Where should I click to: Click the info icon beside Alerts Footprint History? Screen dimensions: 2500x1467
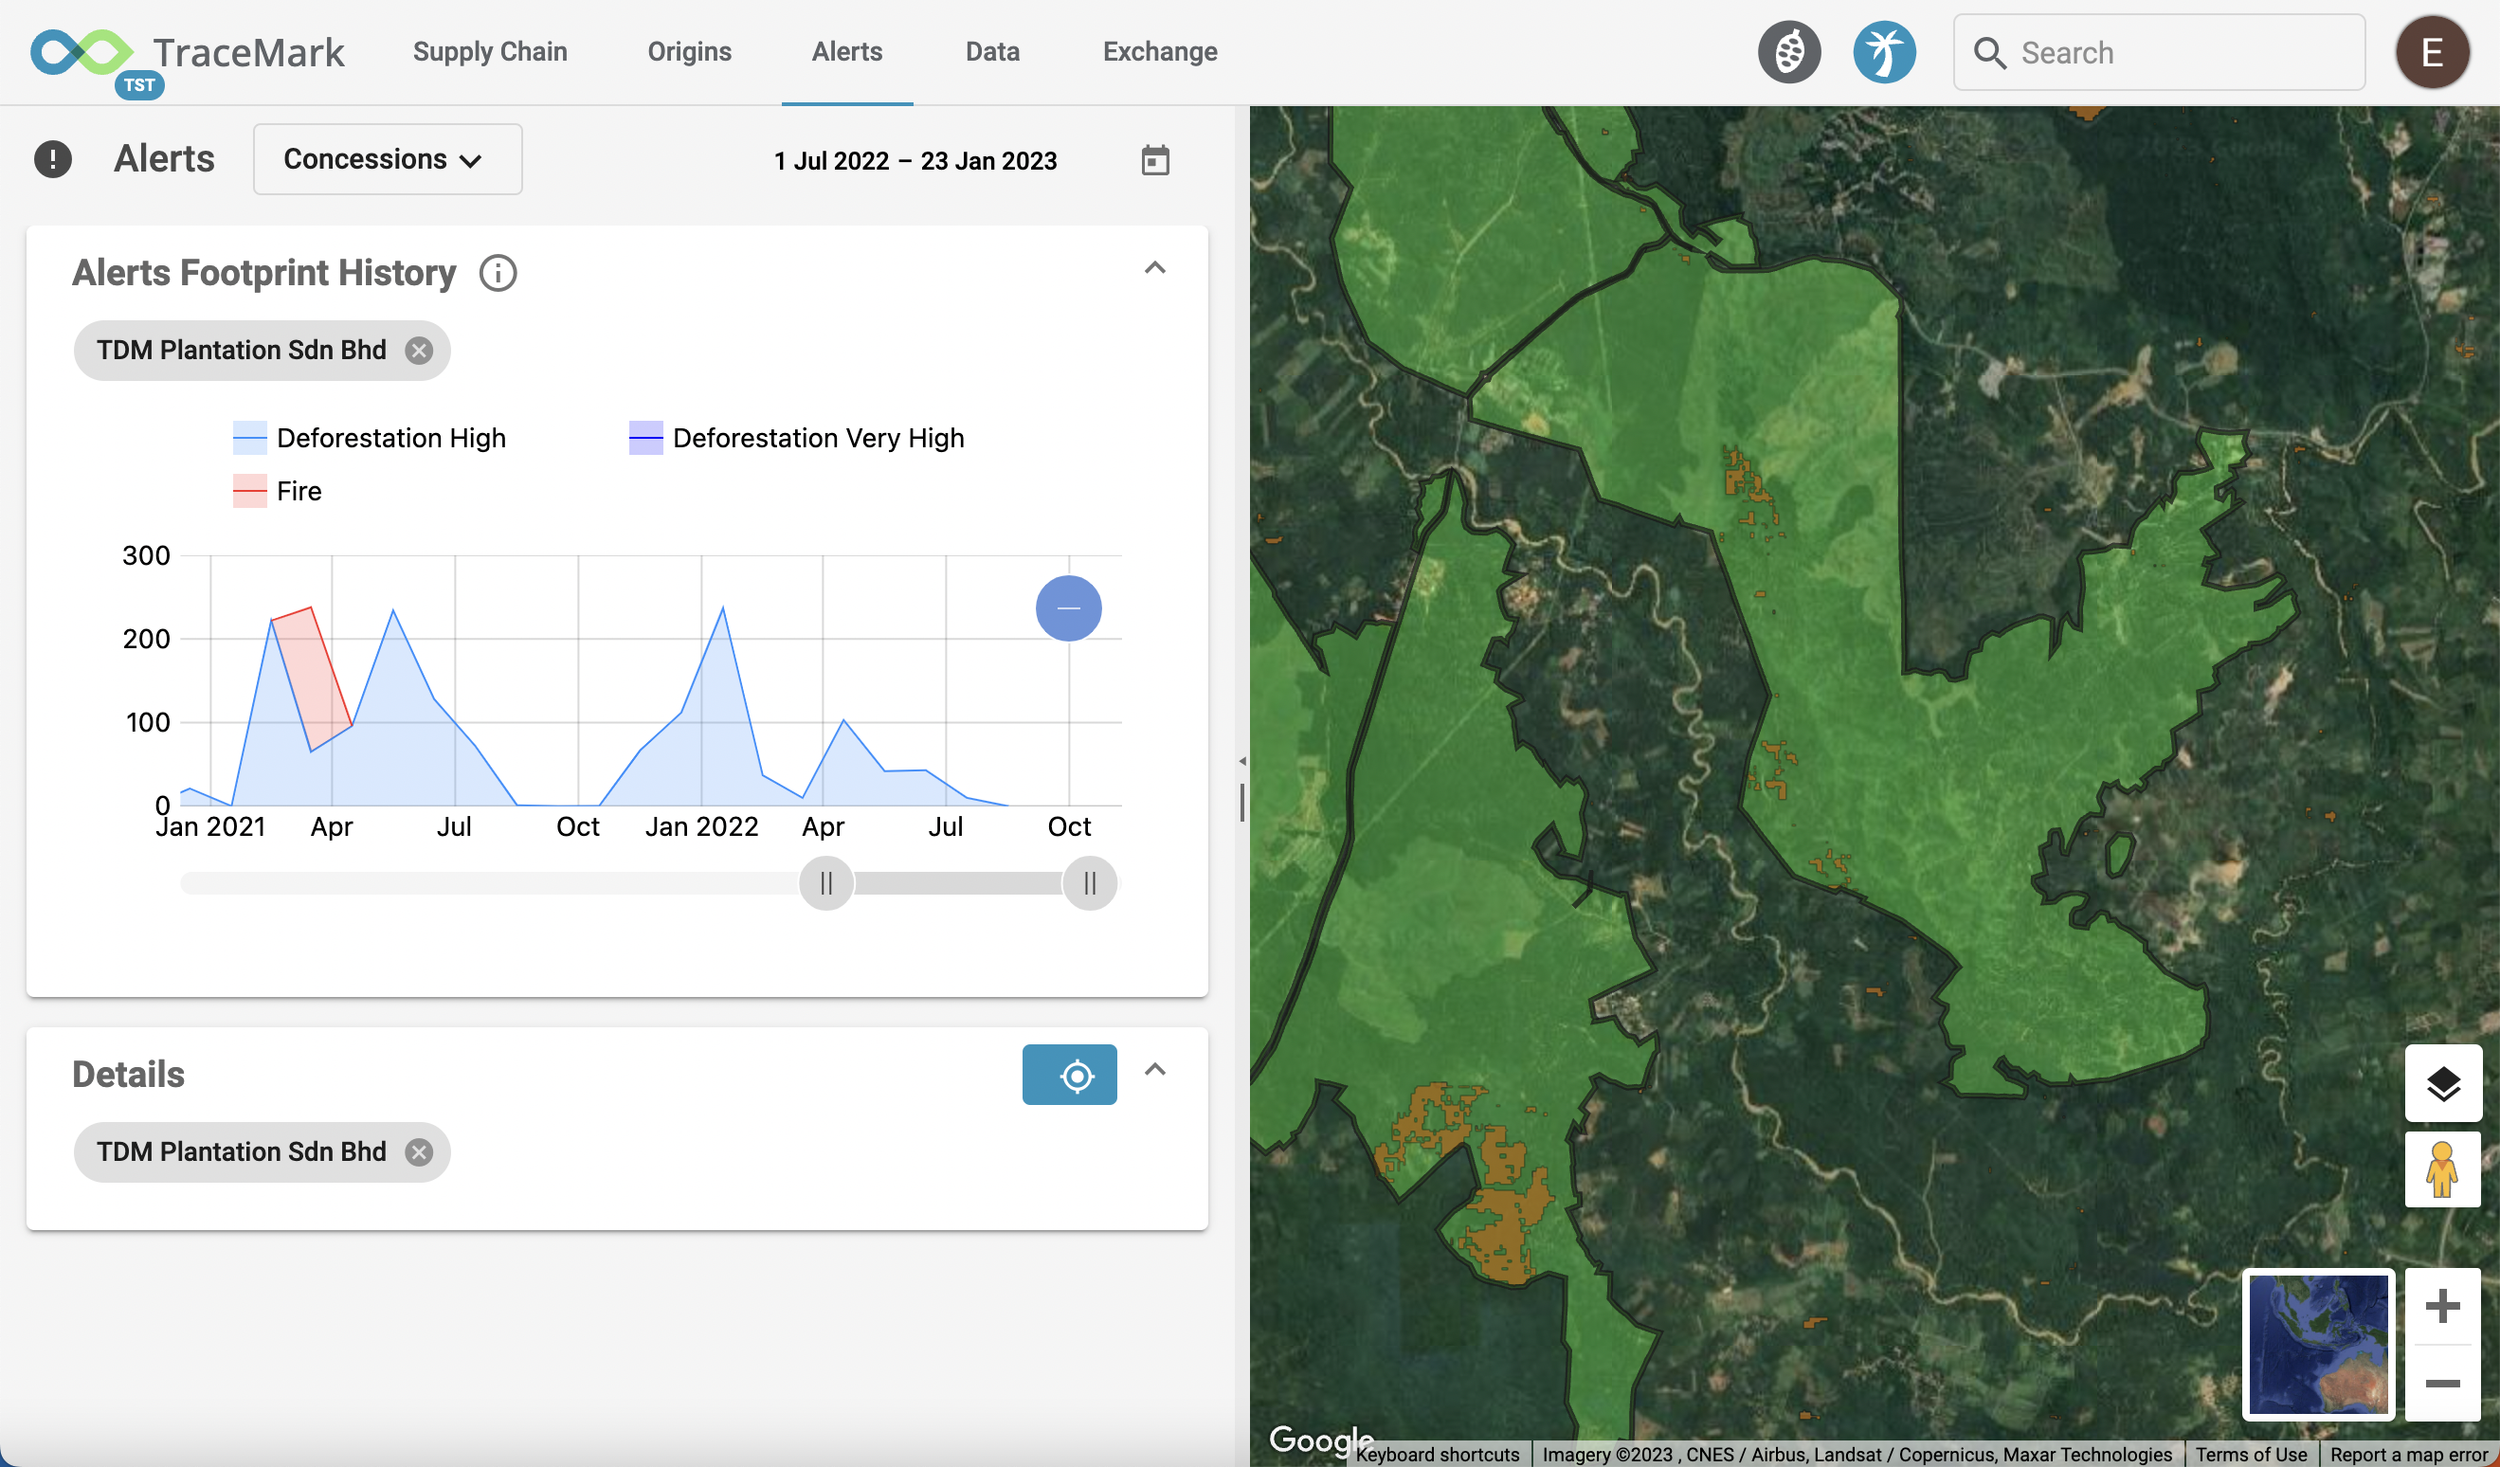497,273
